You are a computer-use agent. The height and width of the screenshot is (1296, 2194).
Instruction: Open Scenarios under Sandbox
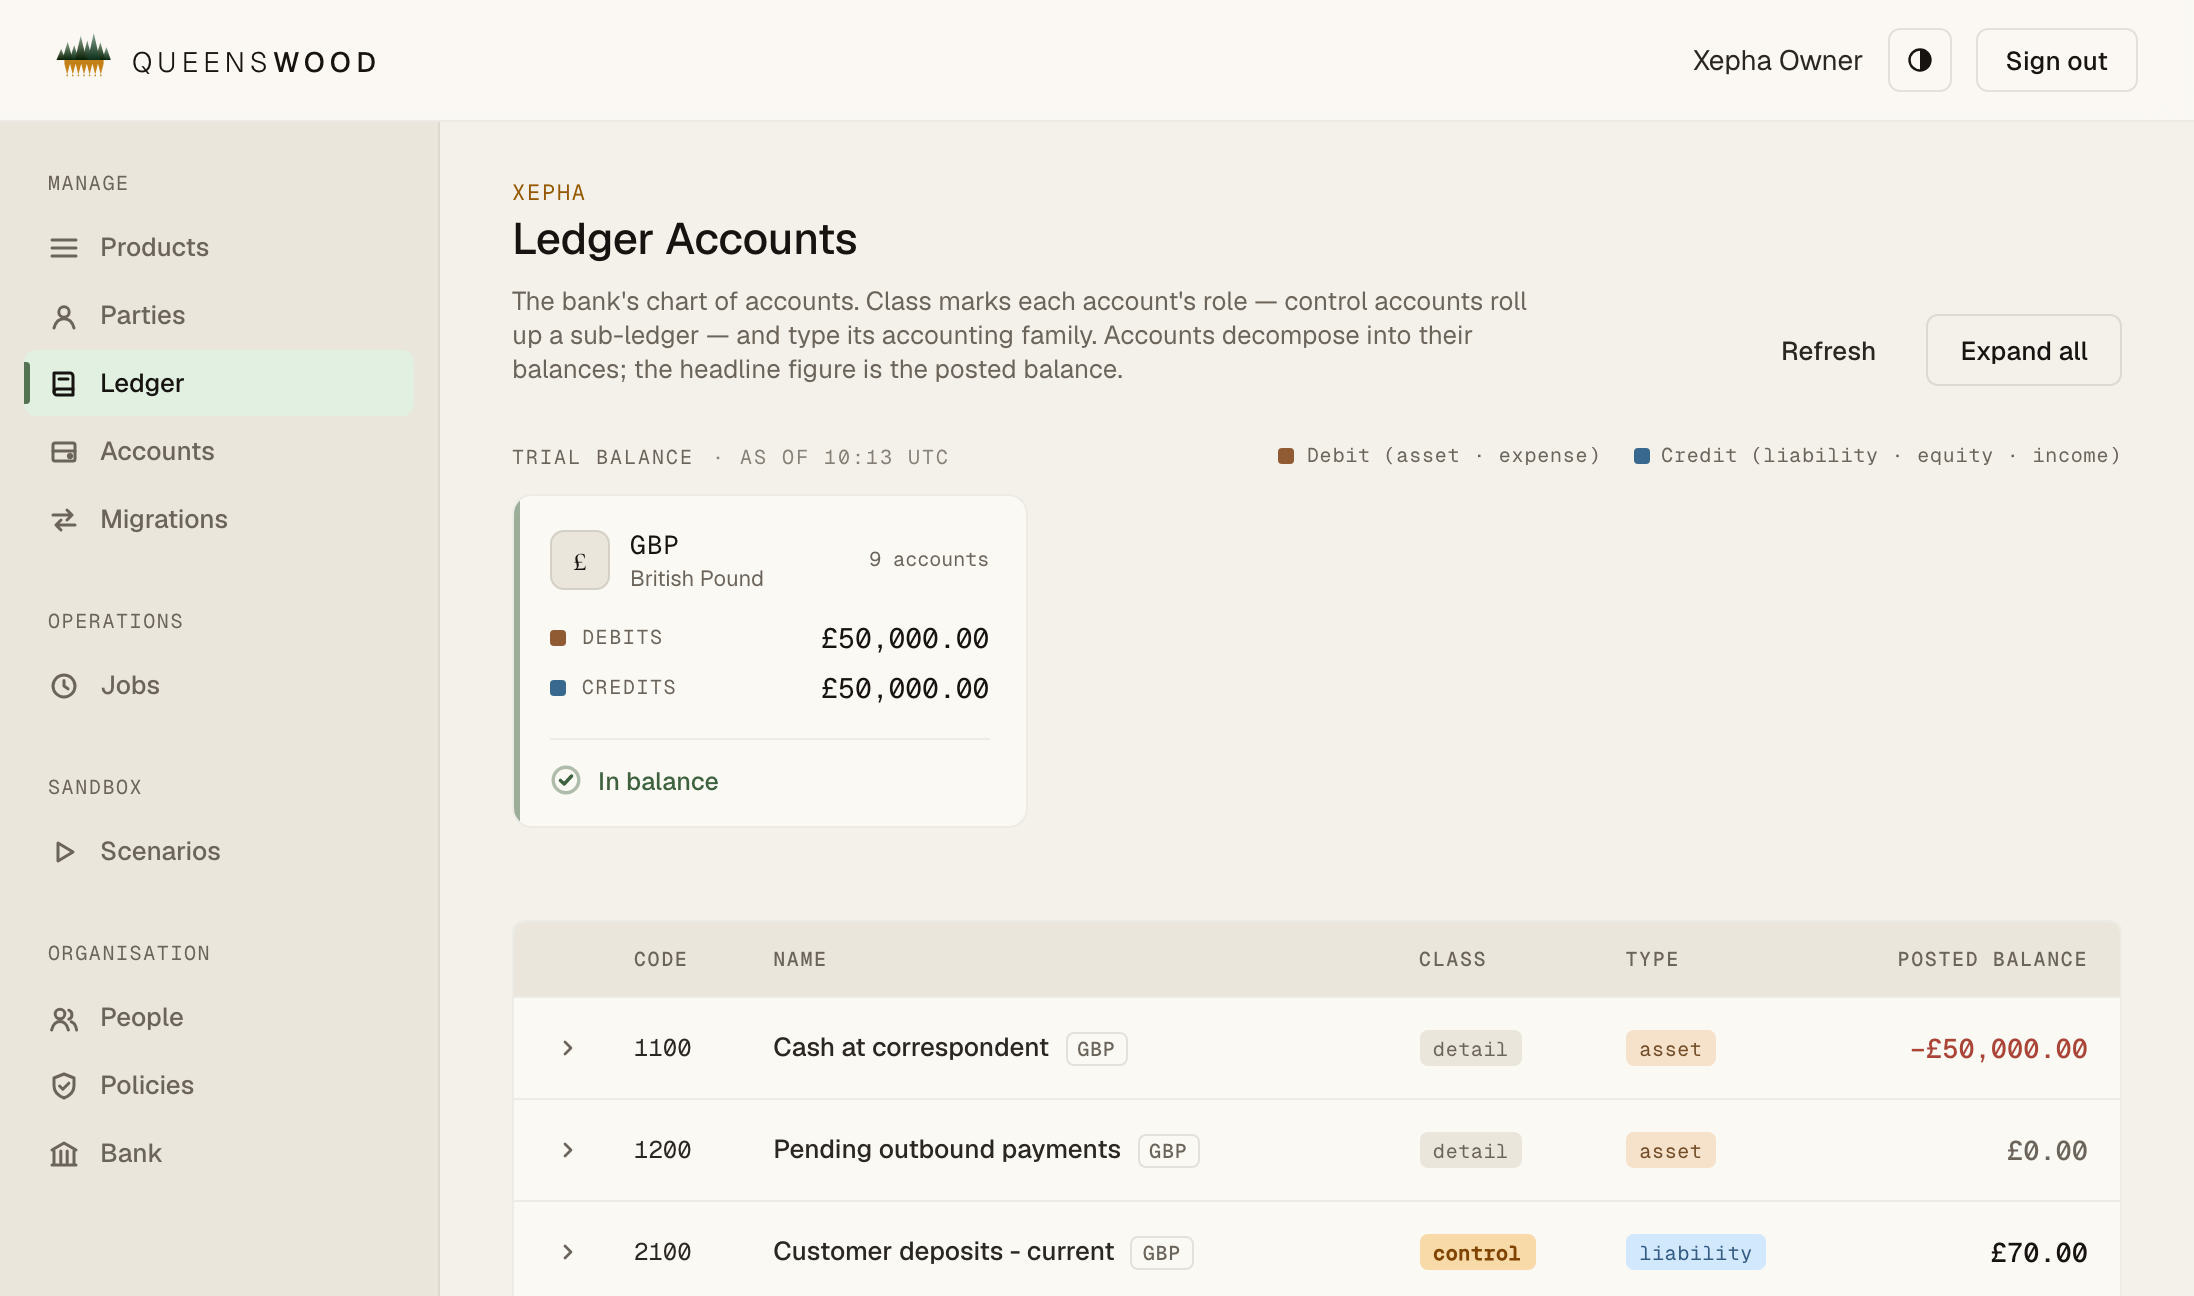(x=218, y=851)
